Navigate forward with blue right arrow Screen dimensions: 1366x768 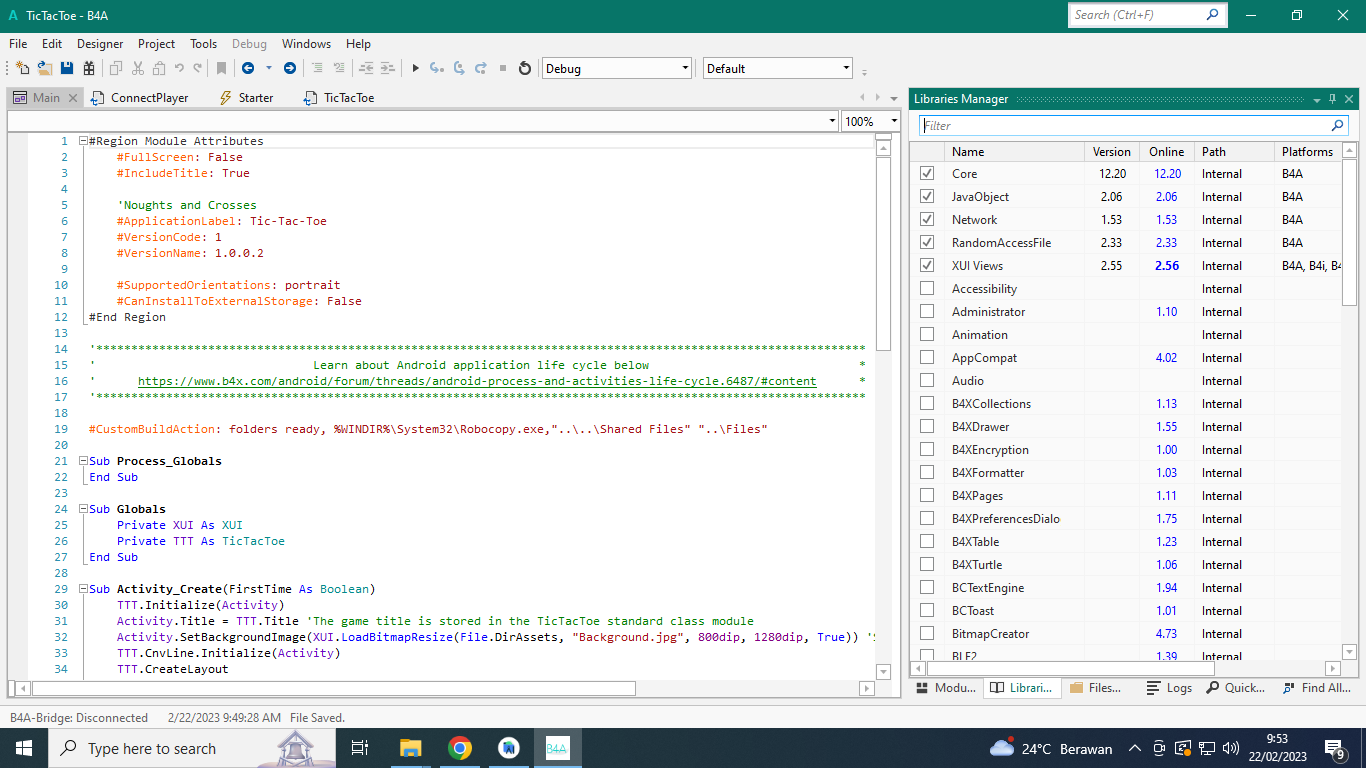click(x=290, y=68)
